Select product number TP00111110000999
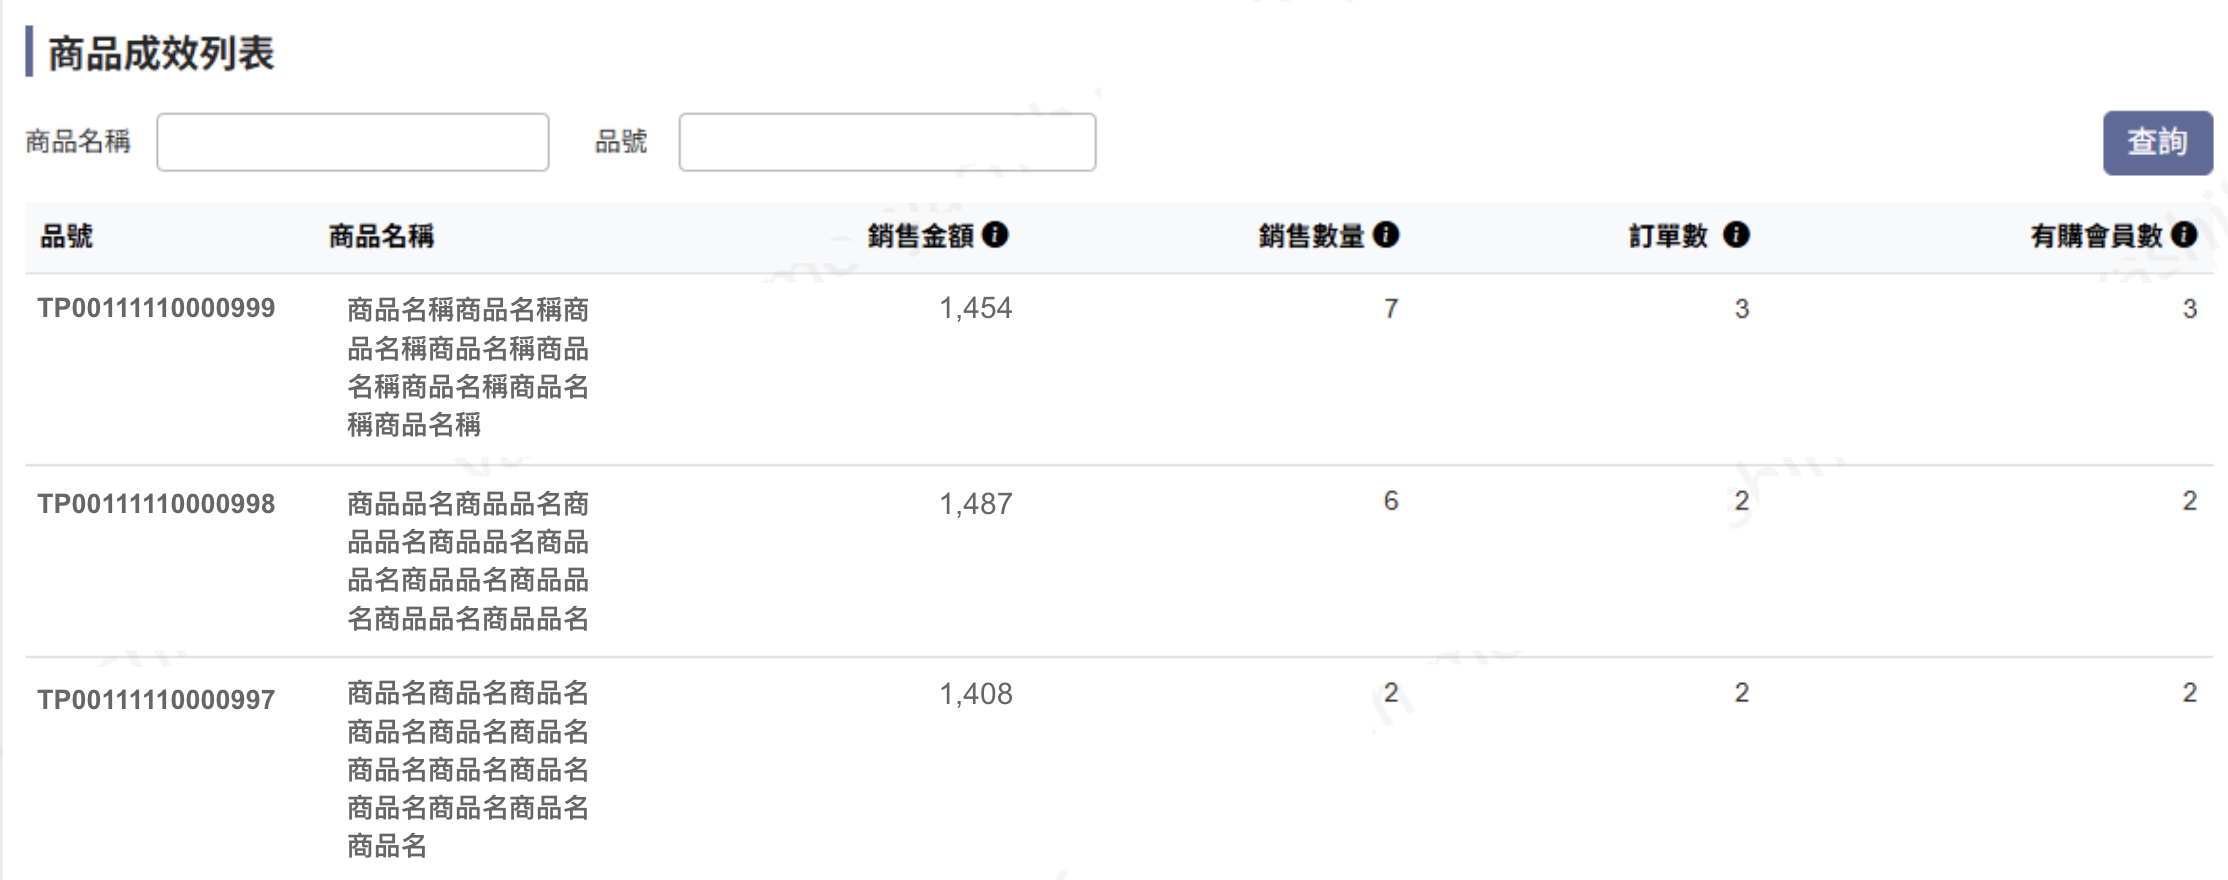This screenshot has width=2228, height=880. tap(156, 308)
